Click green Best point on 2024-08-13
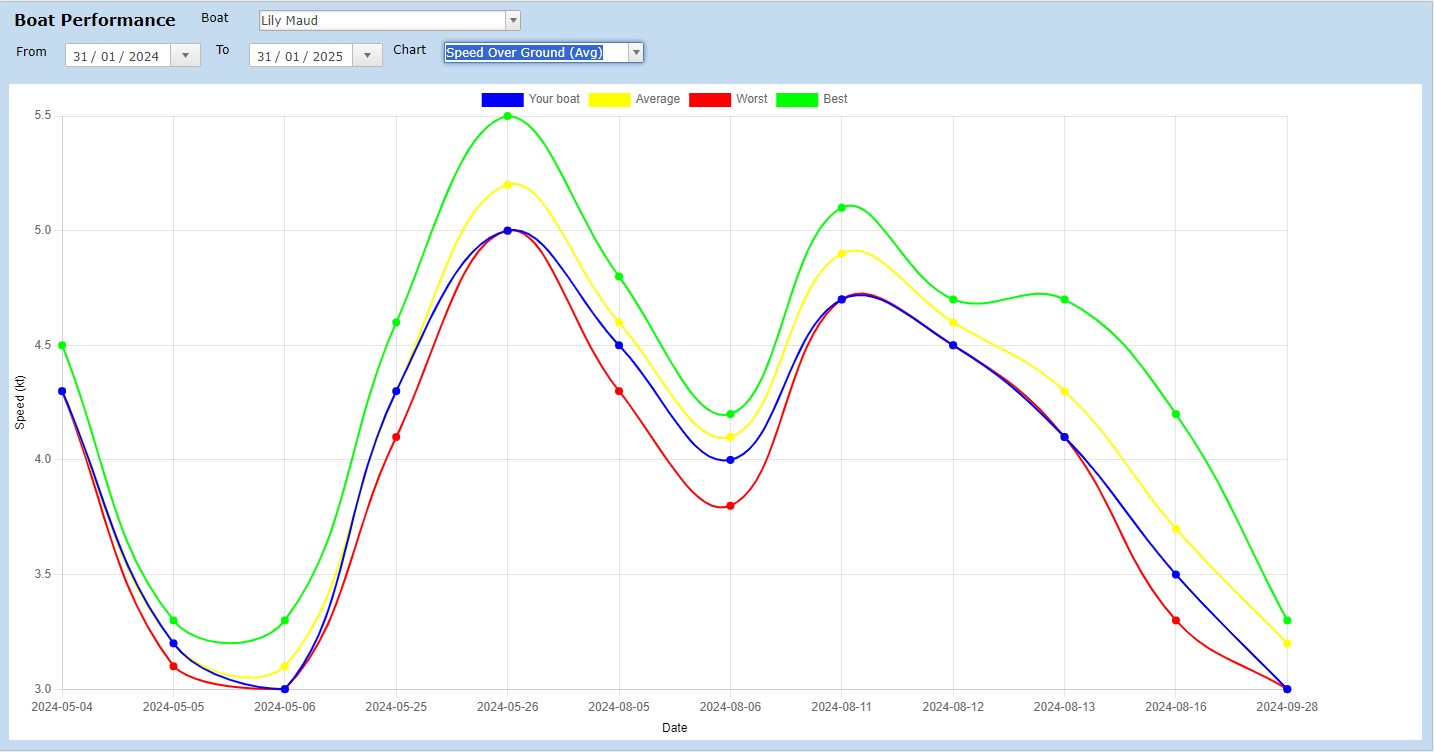 coord(1065,299)
